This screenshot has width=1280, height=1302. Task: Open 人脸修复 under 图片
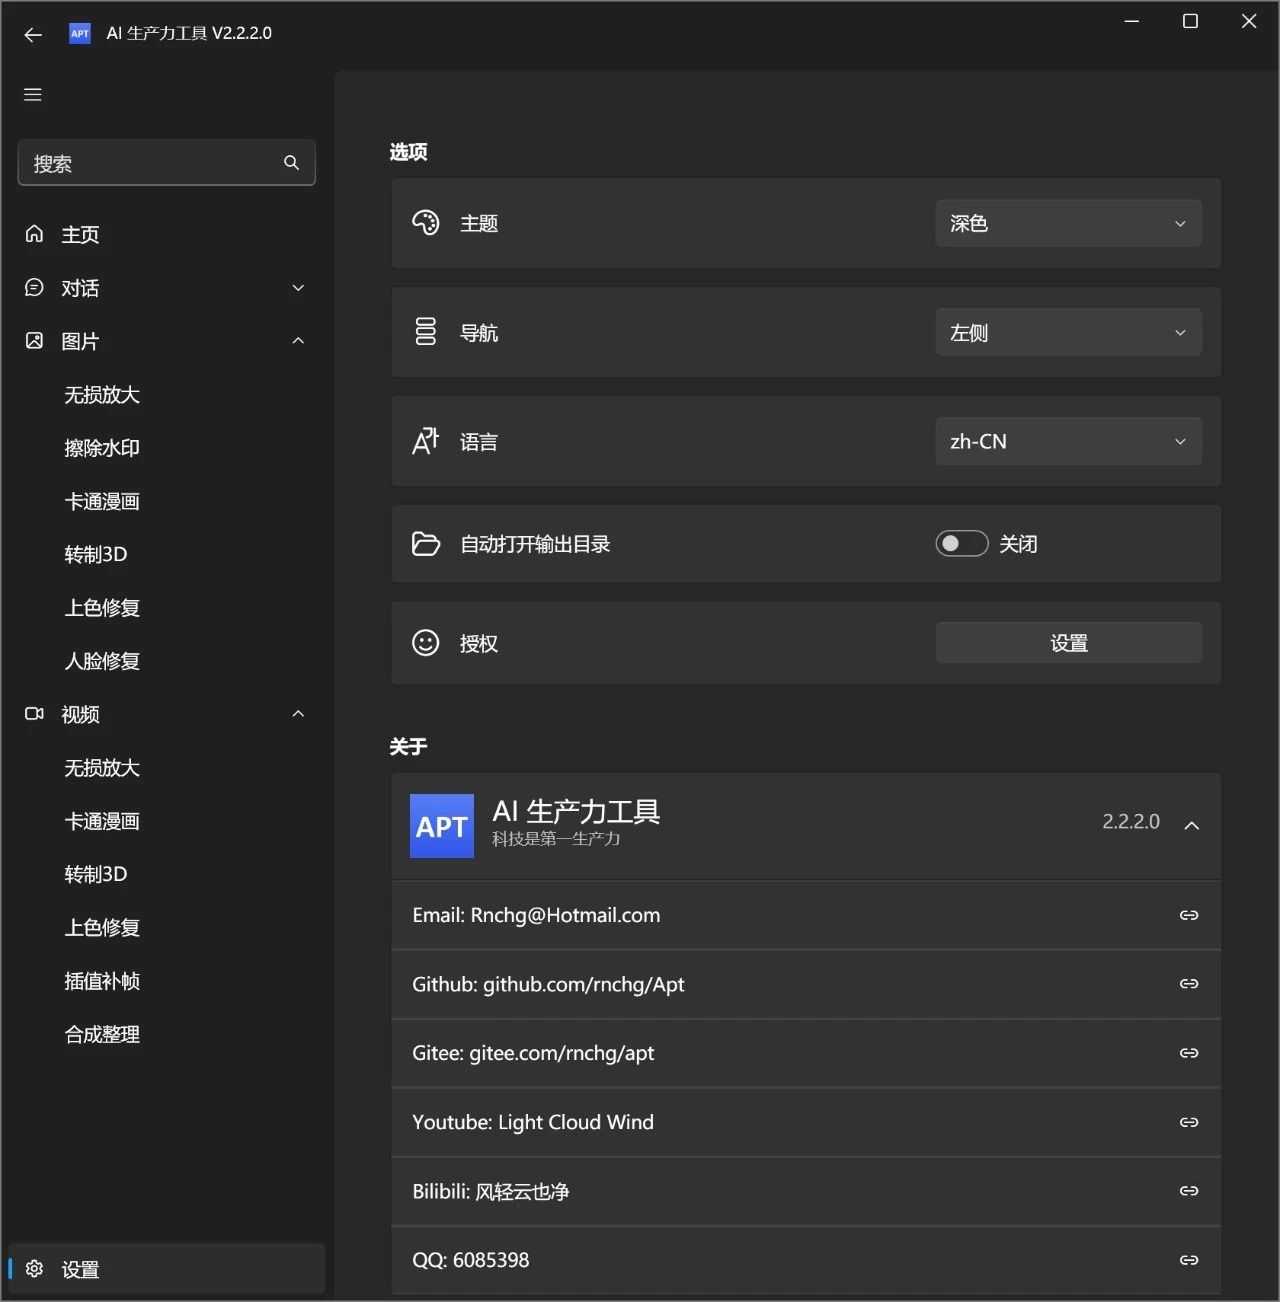coord(102,661)
